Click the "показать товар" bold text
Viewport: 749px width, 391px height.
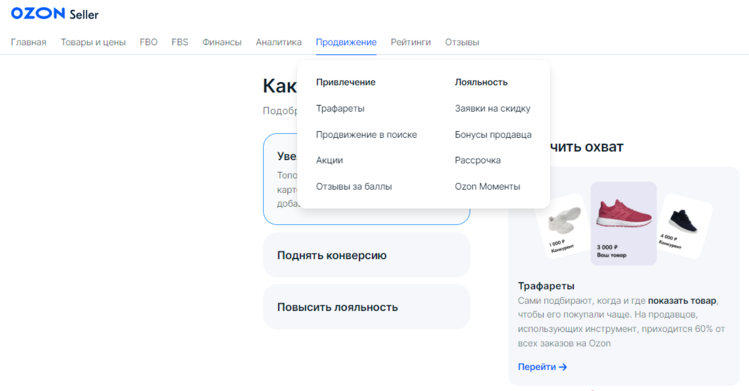[682, 301]
